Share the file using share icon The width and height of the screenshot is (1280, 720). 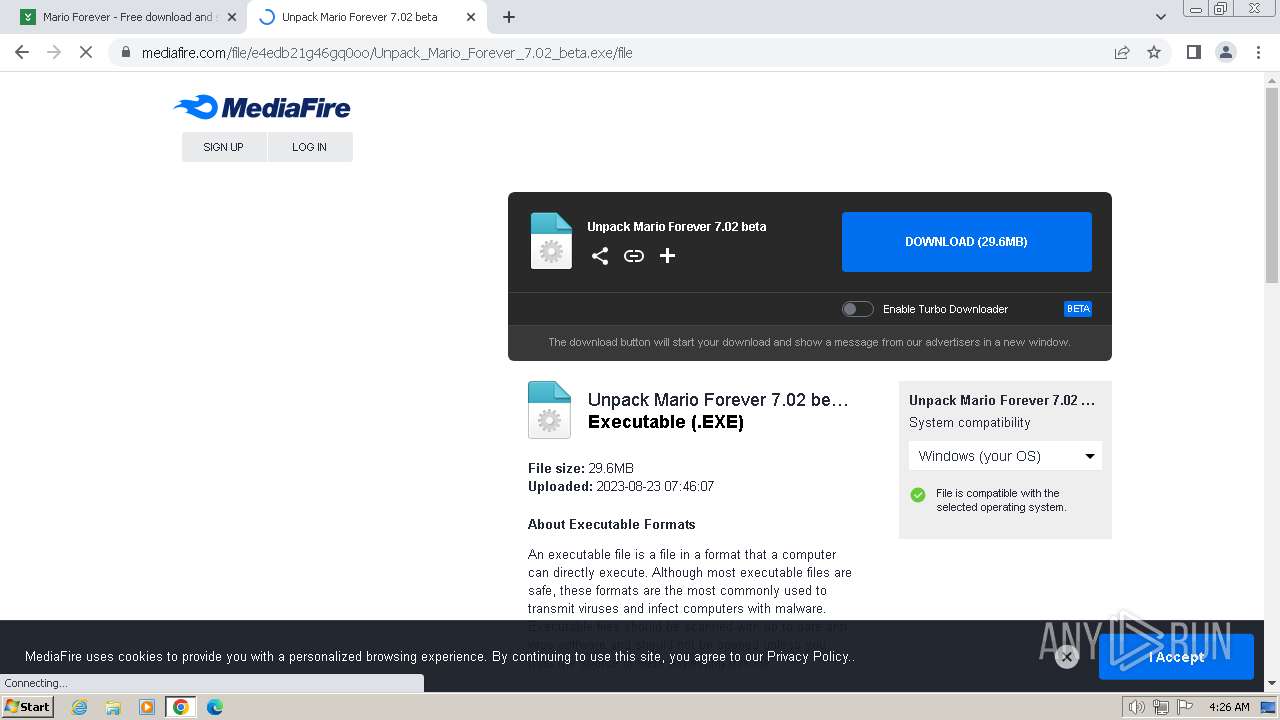(x=600, y=256)
